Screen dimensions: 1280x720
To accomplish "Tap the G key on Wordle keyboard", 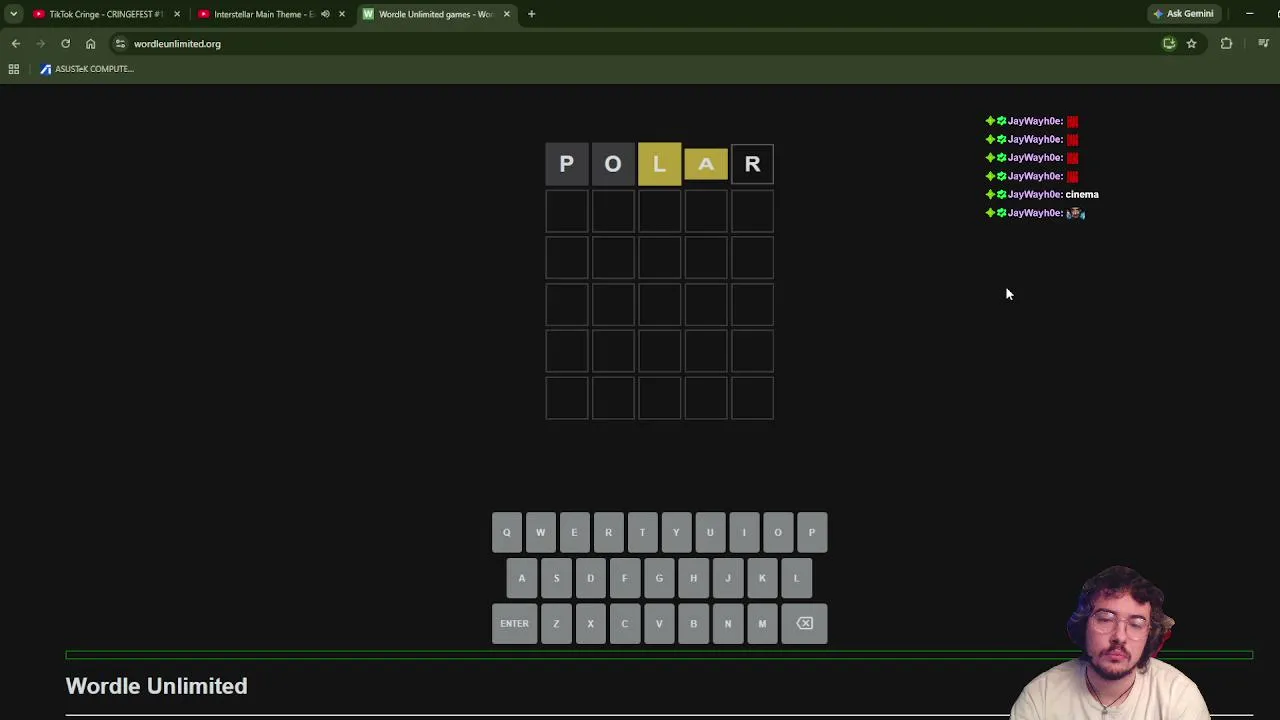I will tap(659, 578).
